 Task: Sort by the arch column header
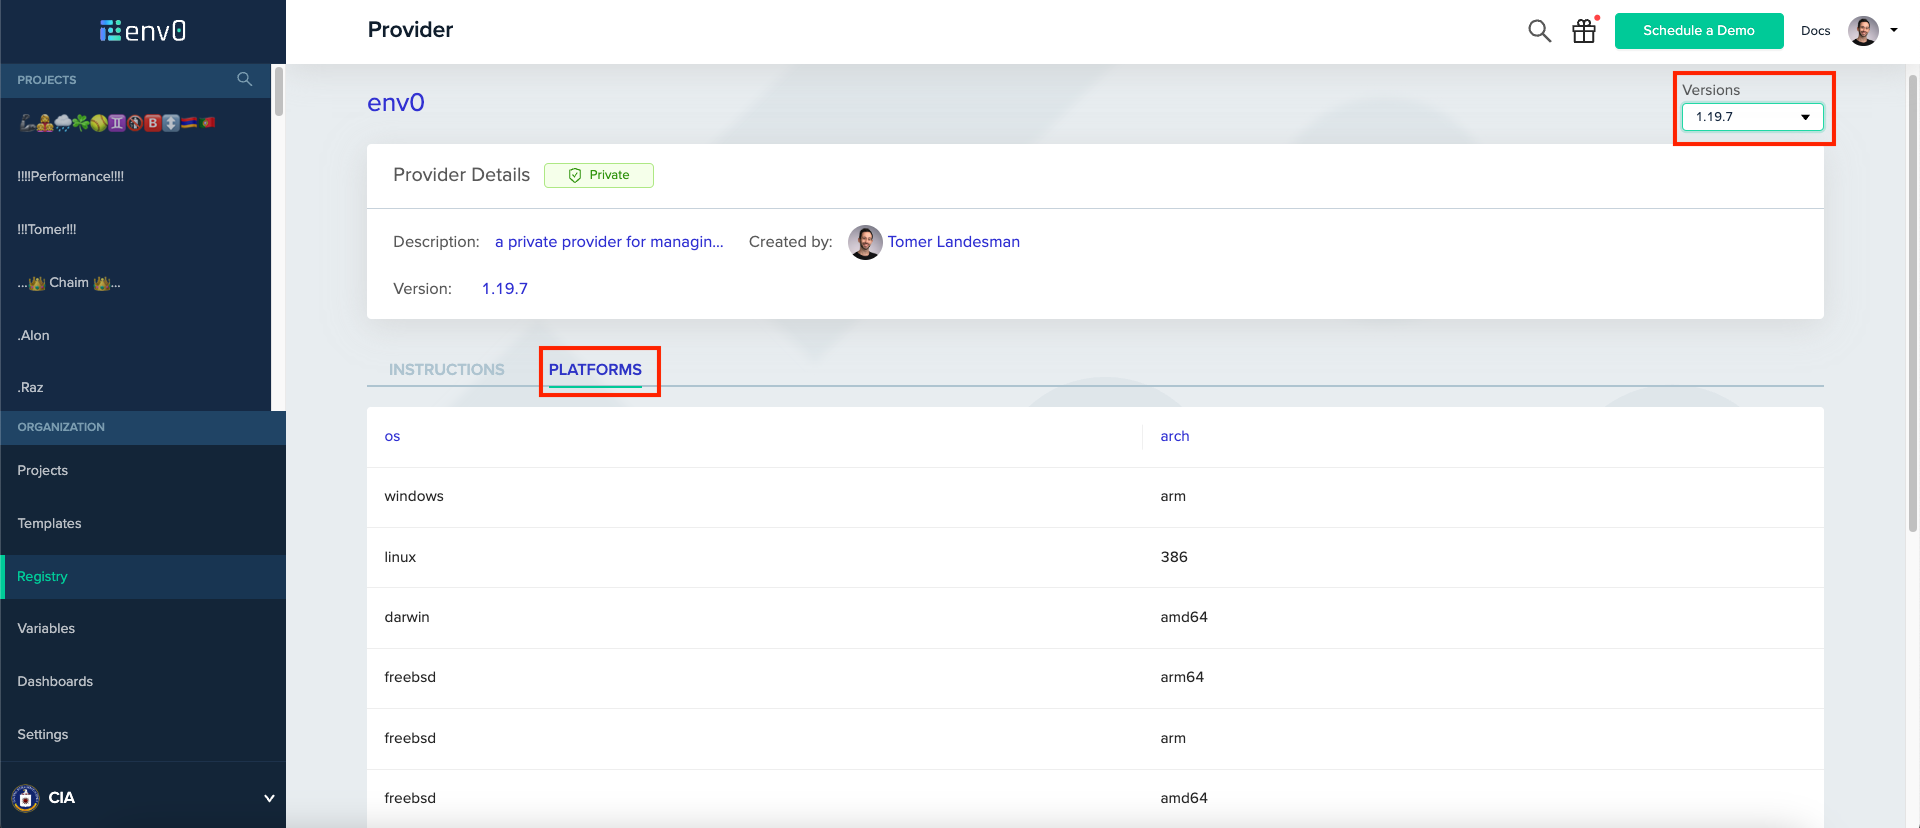click(x=1175, y=437)
